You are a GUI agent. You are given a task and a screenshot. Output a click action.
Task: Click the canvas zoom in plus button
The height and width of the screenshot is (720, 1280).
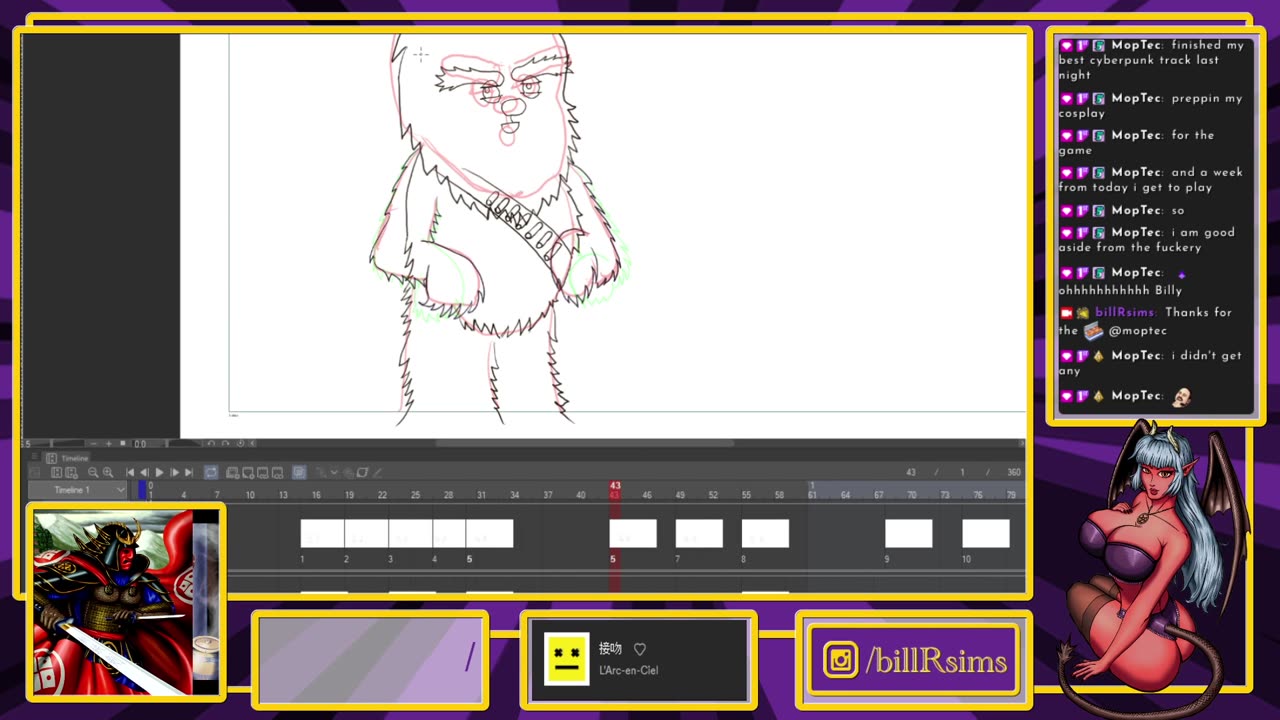click(109, 443)
